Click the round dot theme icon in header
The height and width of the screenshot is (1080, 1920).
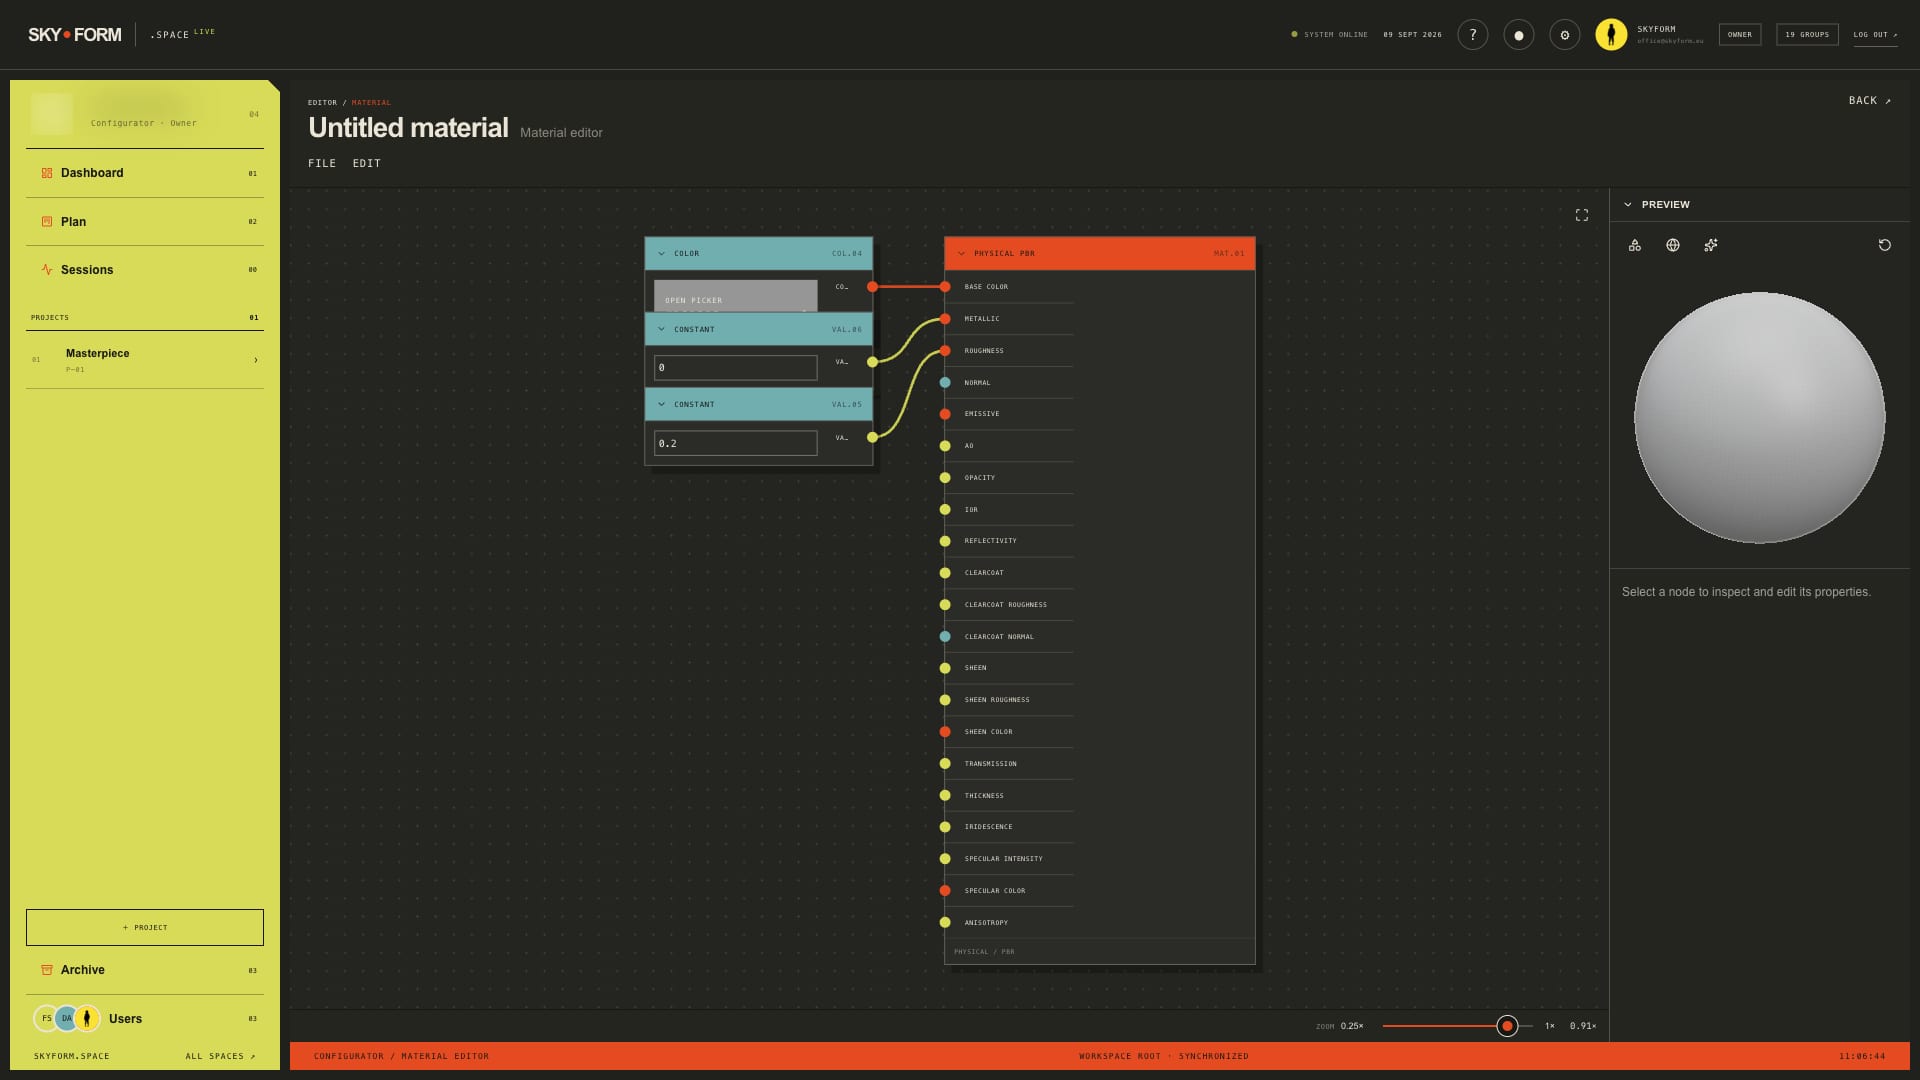(1518, 35)
